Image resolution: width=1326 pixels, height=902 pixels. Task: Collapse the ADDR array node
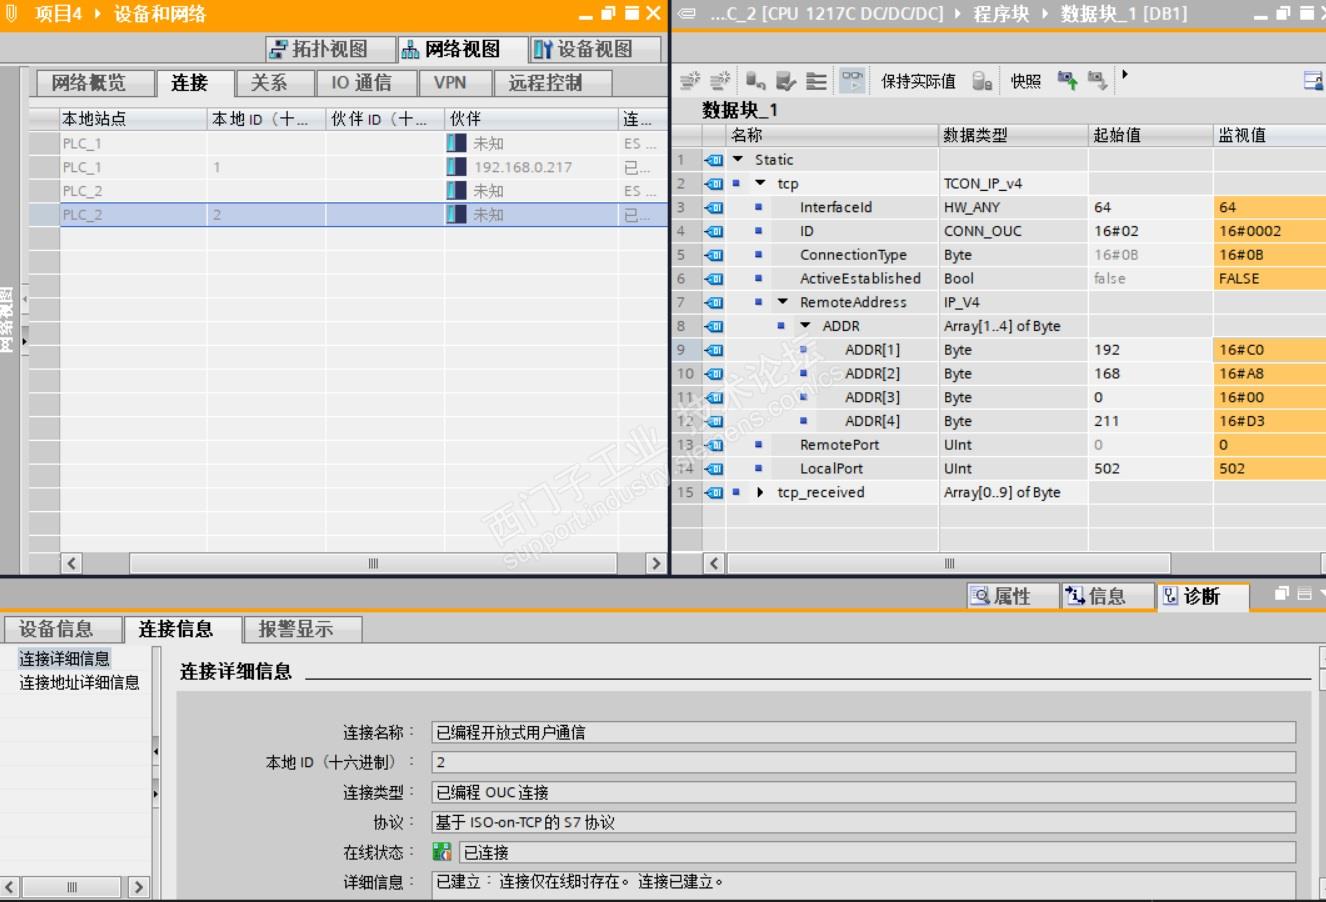(806, 326)
